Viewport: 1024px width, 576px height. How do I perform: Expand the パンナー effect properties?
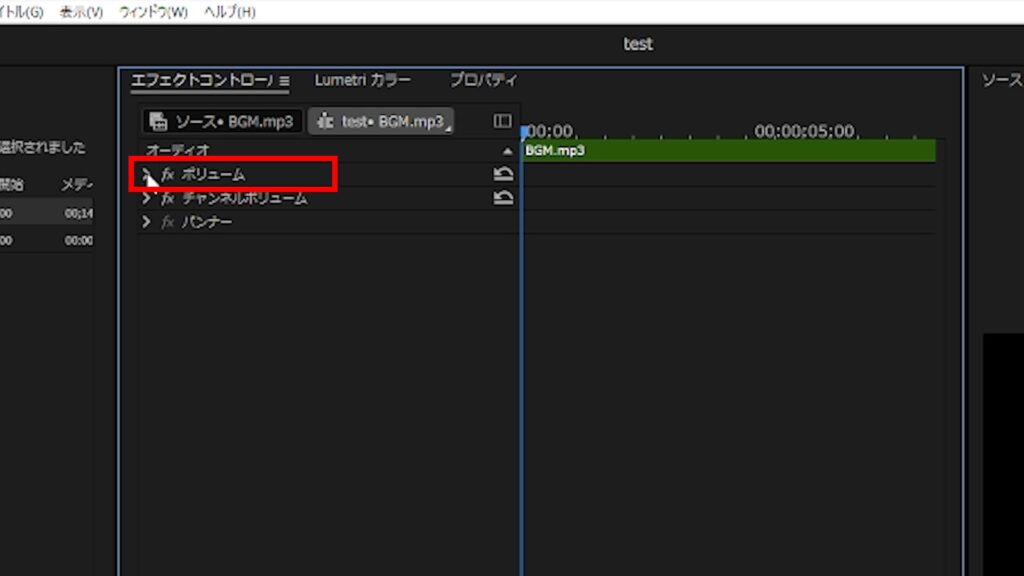click(146, 222)
